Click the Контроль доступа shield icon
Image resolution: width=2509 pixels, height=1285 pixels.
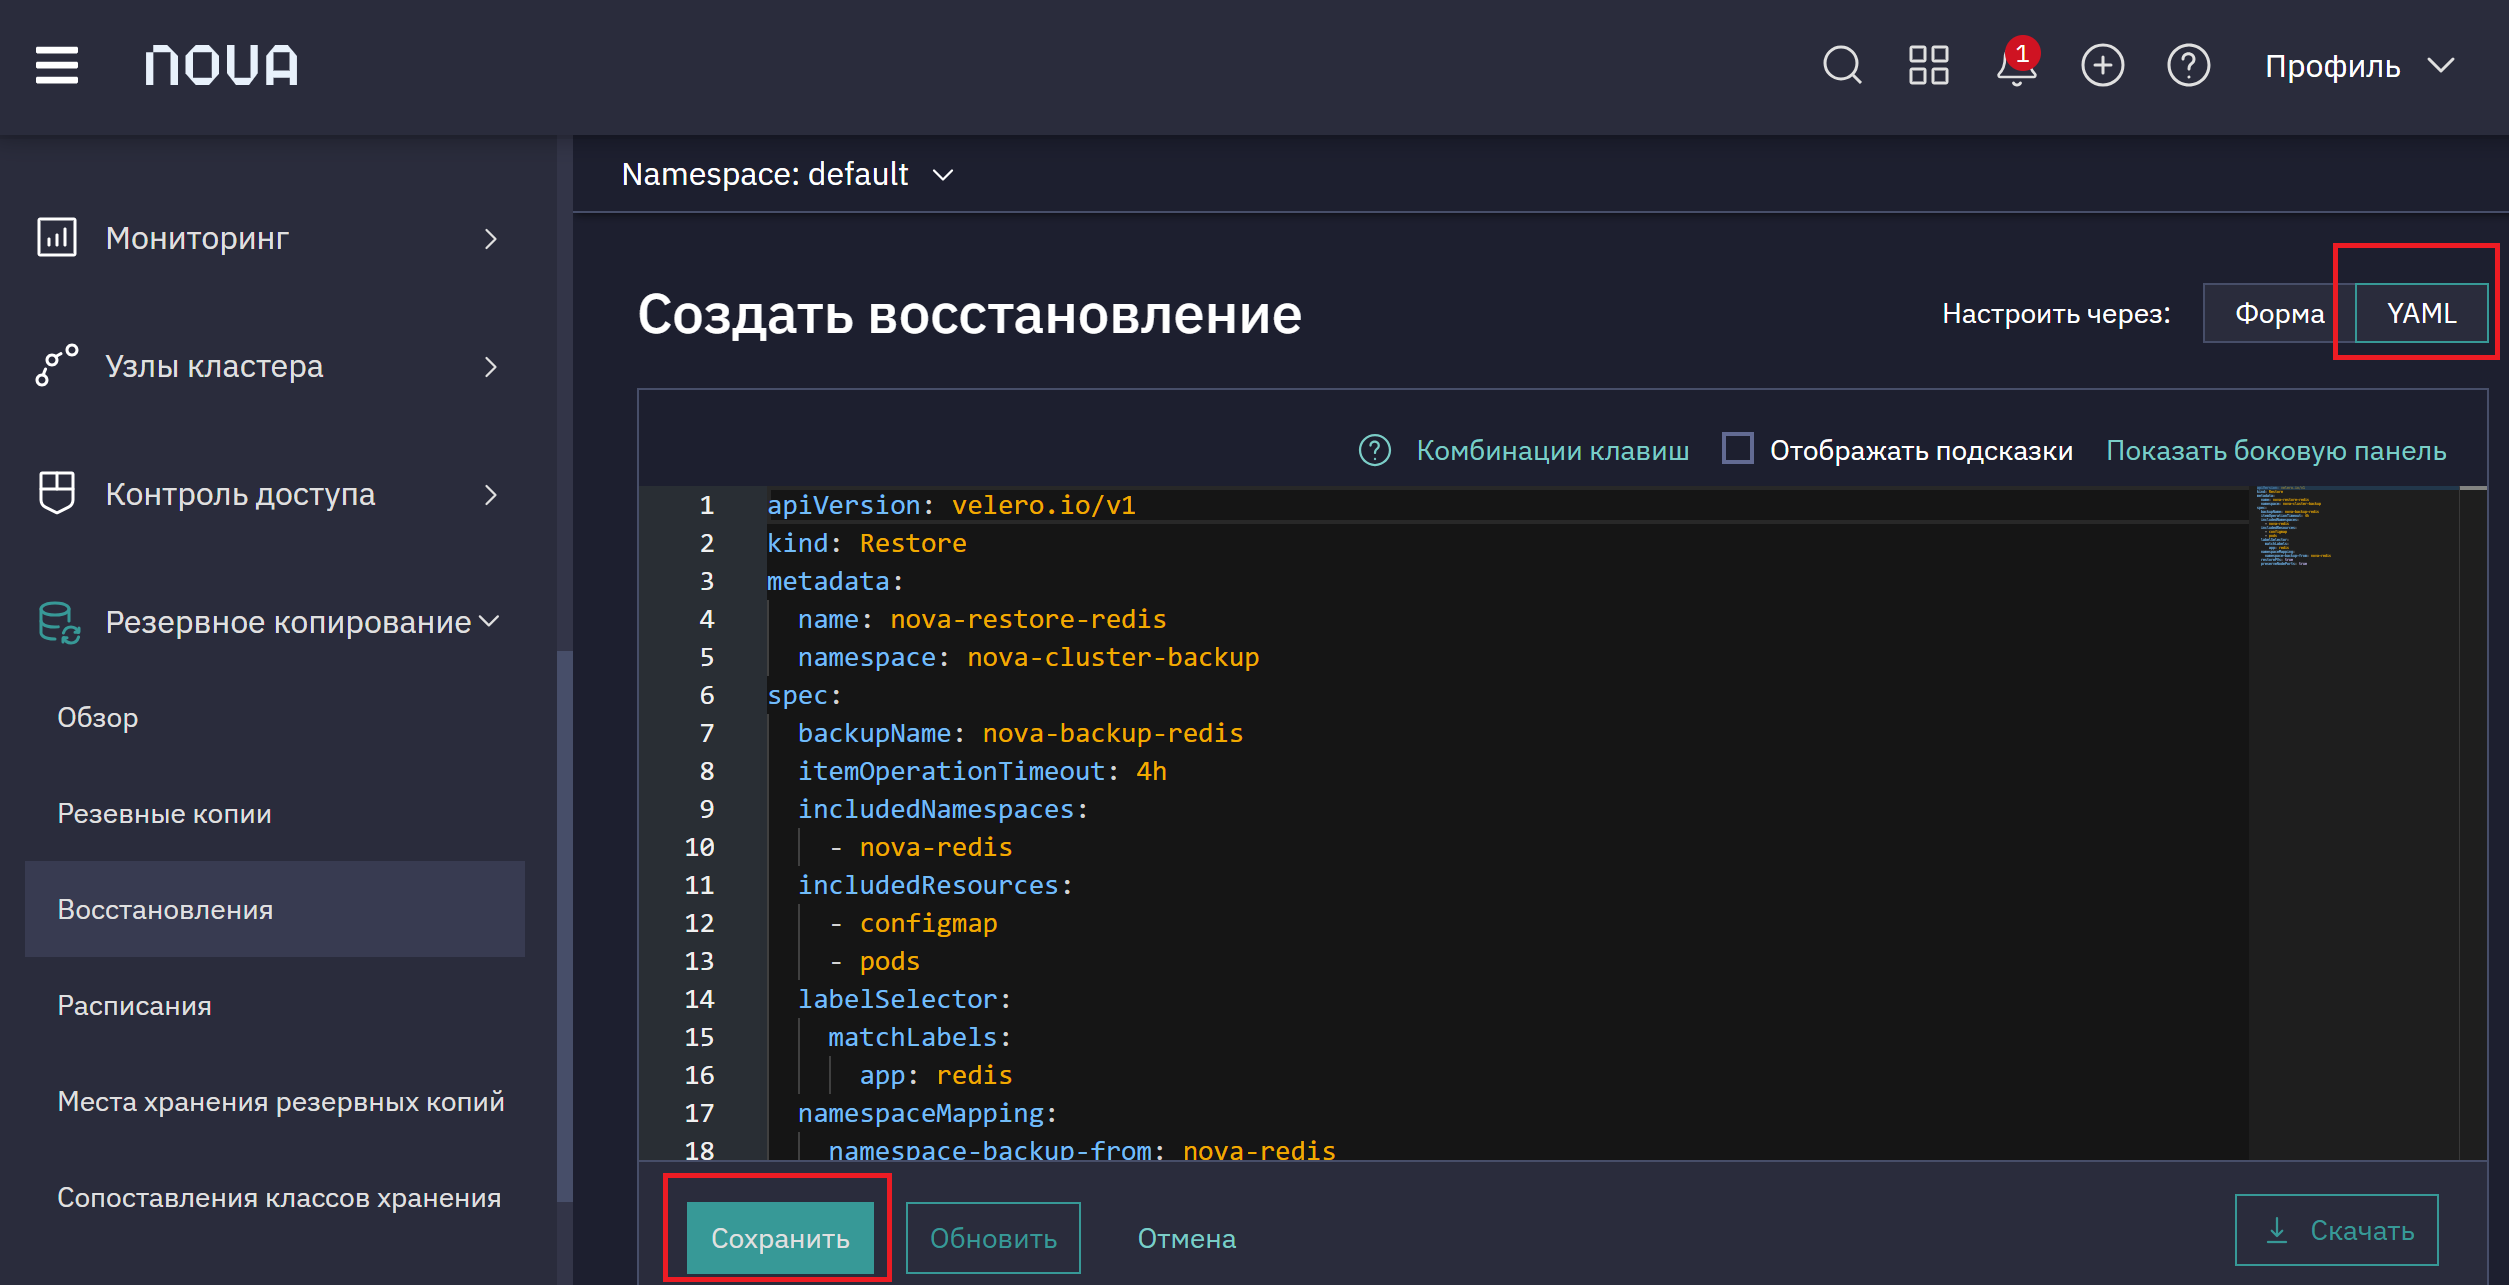[57, 493]
